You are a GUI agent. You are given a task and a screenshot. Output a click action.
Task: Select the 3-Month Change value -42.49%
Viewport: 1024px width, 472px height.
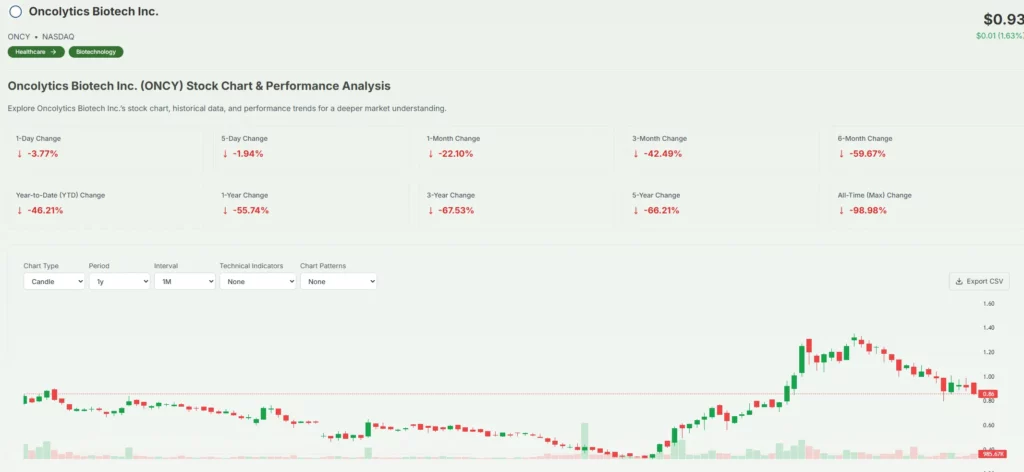click(662, 154)
